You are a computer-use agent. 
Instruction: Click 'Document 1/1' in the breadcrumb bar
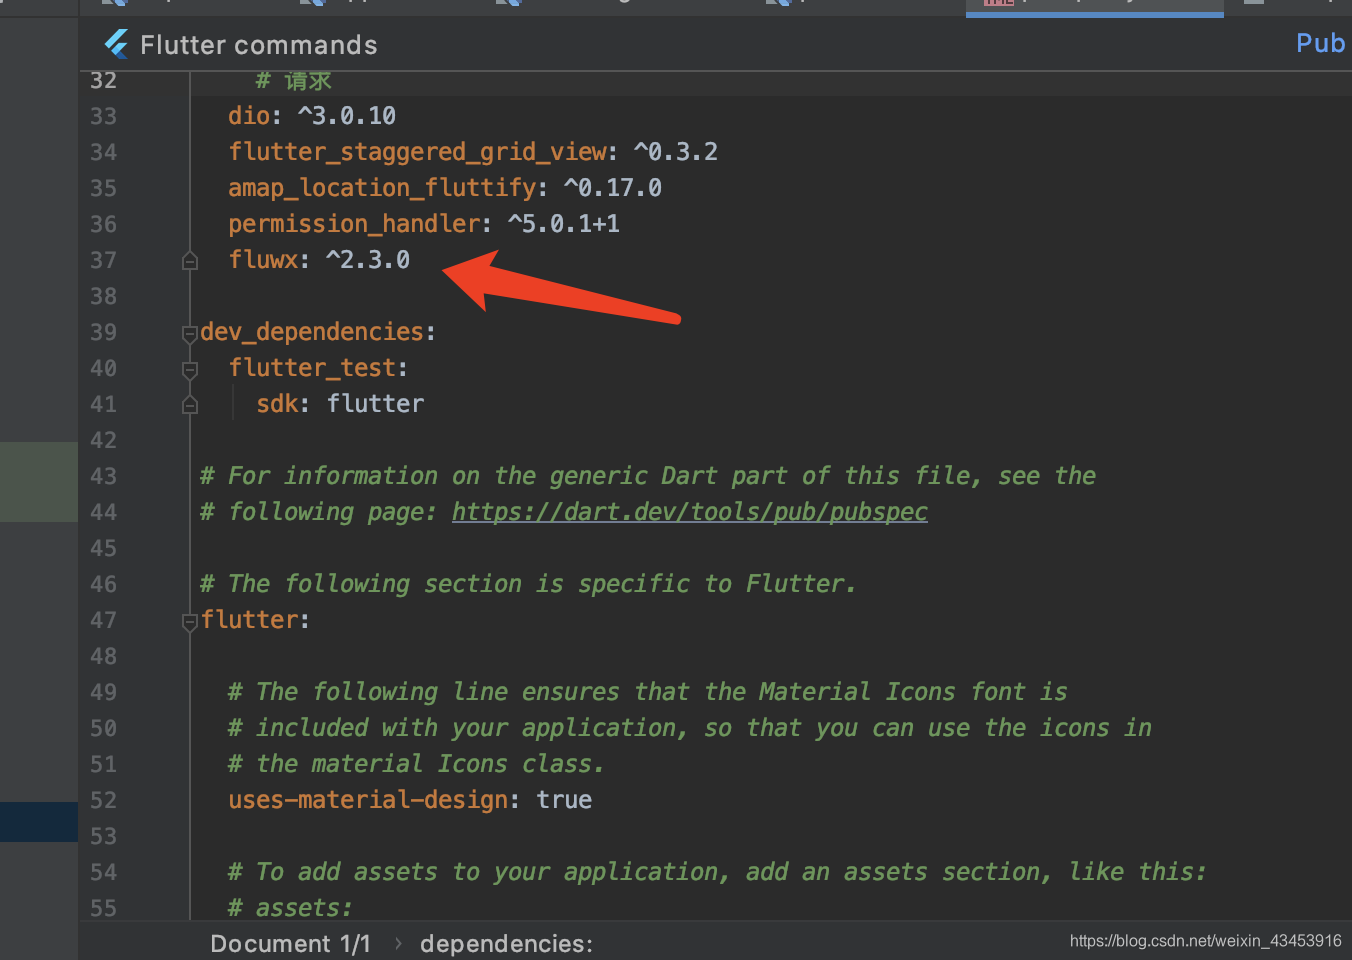coord(290,944)
